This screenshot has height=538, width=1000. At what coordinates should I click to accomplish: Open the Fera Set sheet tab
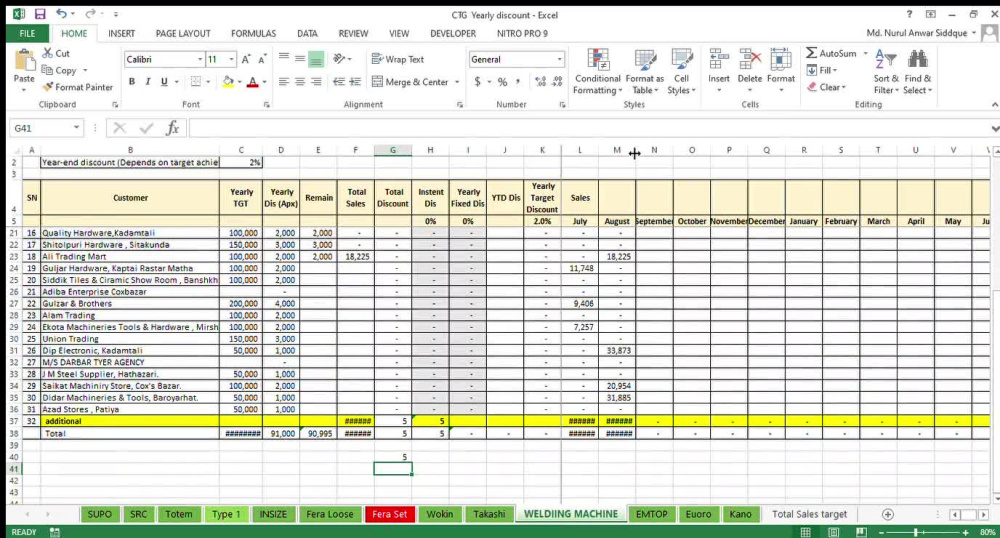point(390,514)
